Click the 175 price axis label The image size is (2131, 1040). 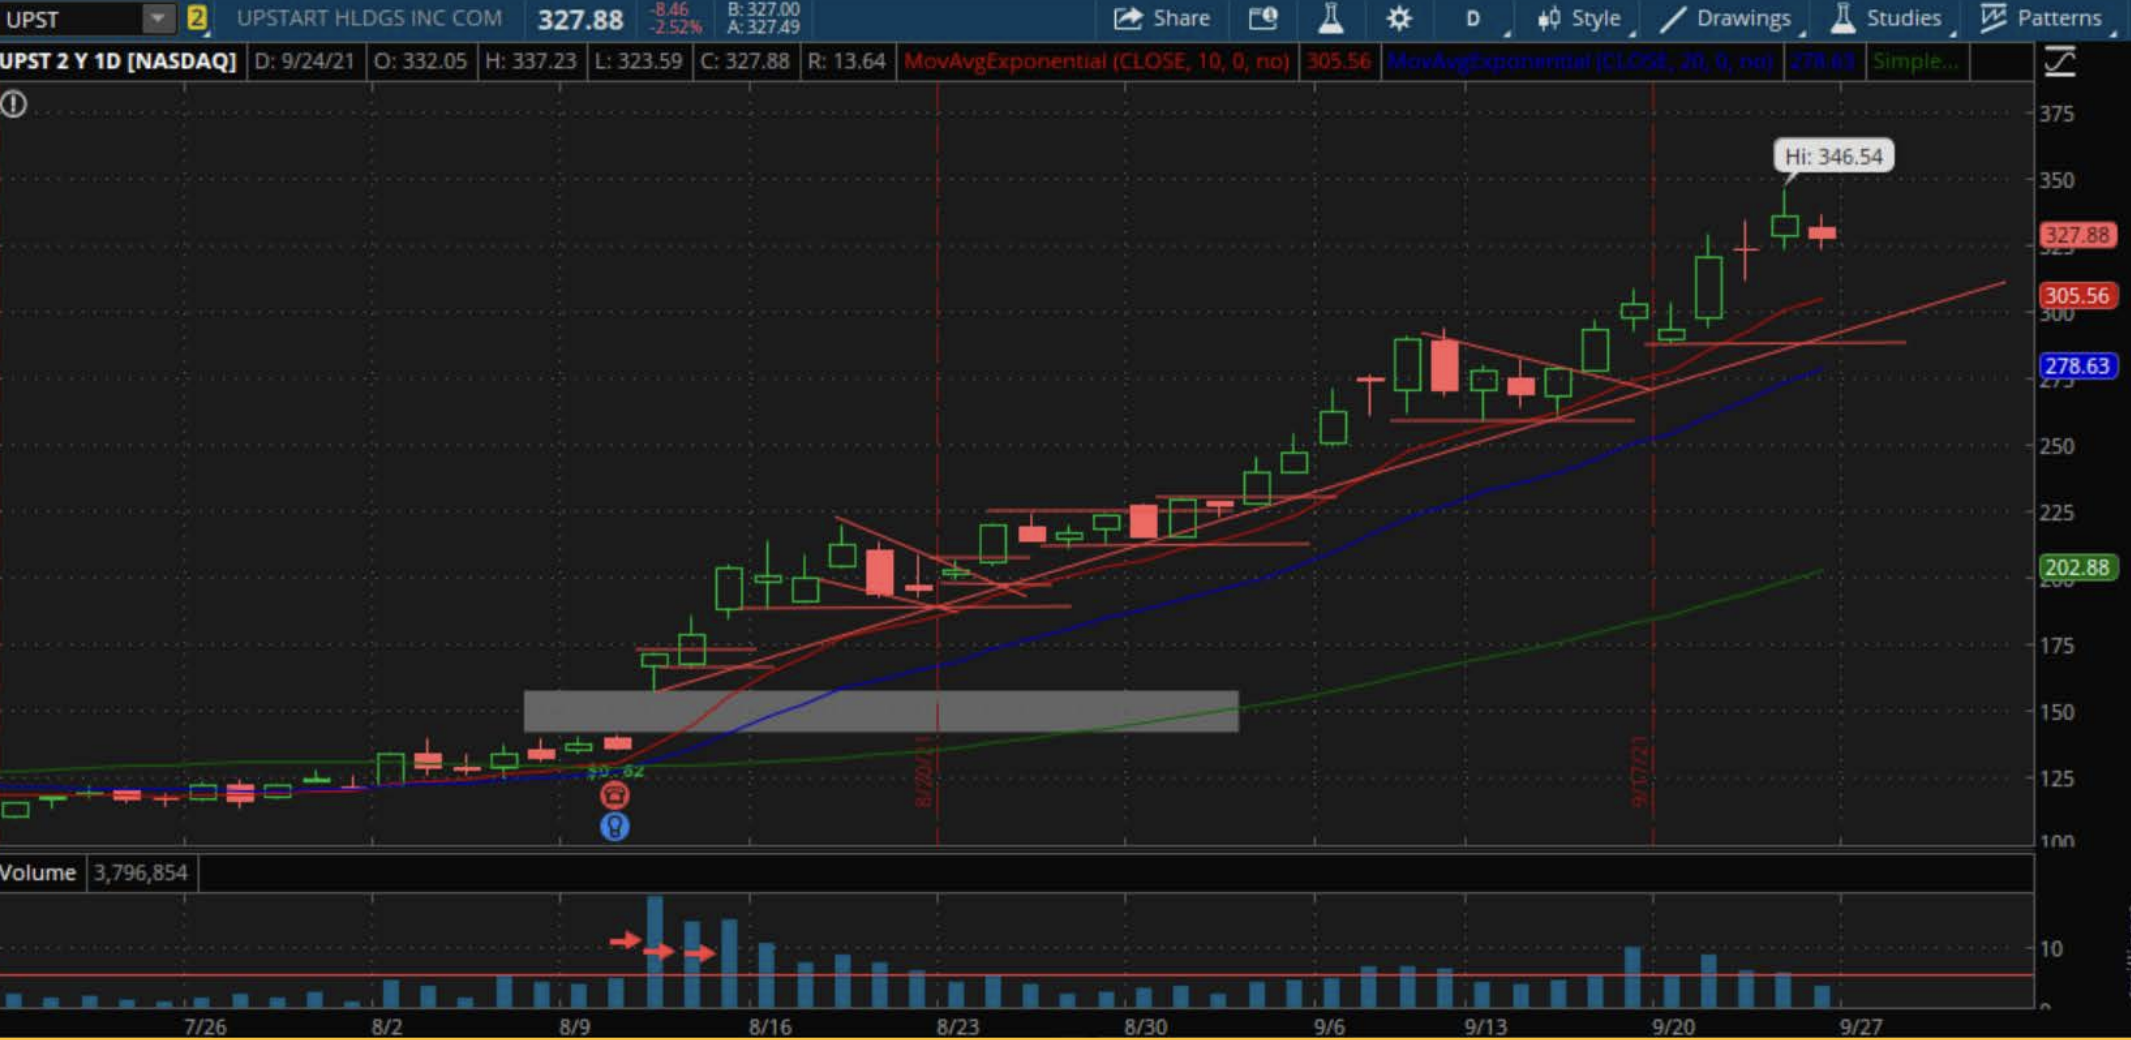tap(2057, 645)
